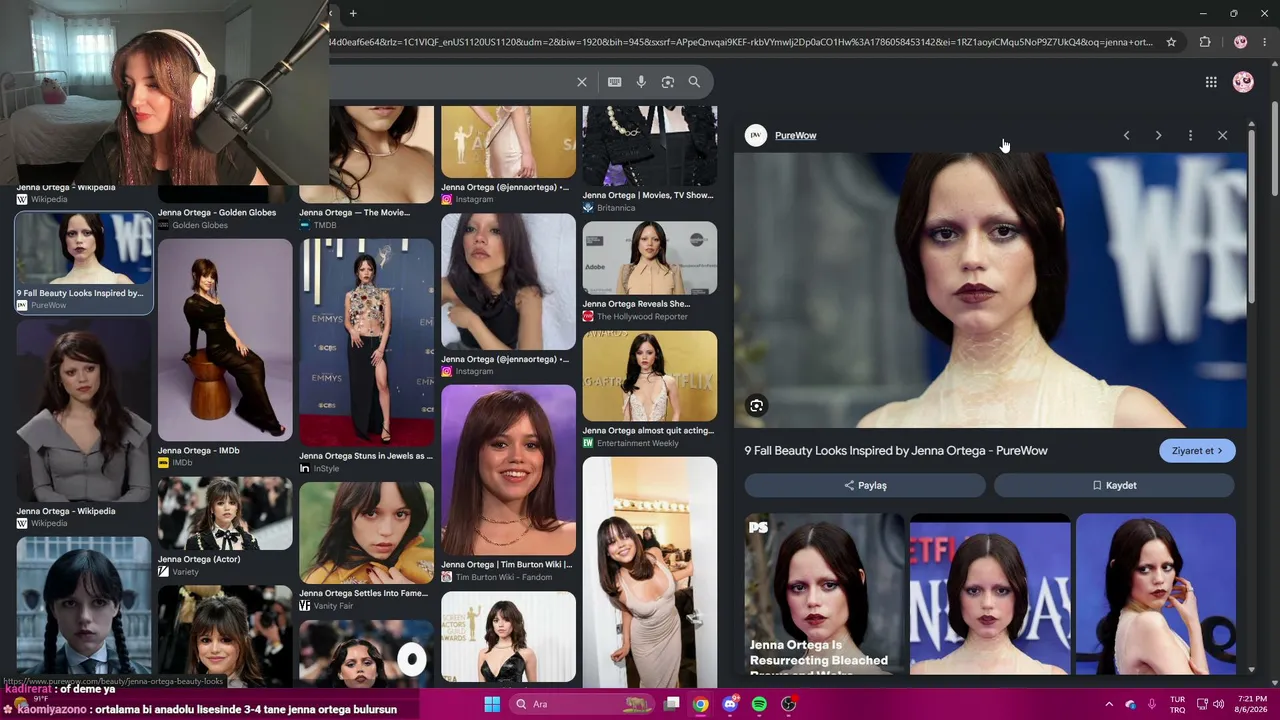The height and width of the screenshot is (720, 1280).
Task: Open the Google apps grid
Action: pyautogui.click(x=1211, y=82)
